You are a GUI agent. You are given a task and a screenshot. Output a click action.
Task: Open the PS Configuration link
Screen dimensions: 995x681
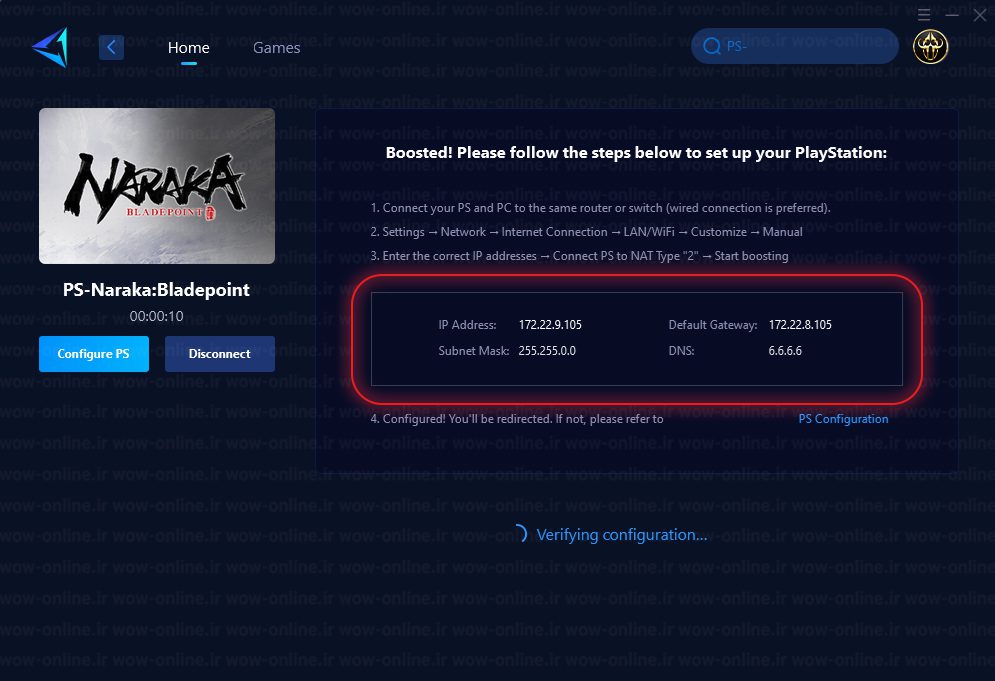click(843, 419)
